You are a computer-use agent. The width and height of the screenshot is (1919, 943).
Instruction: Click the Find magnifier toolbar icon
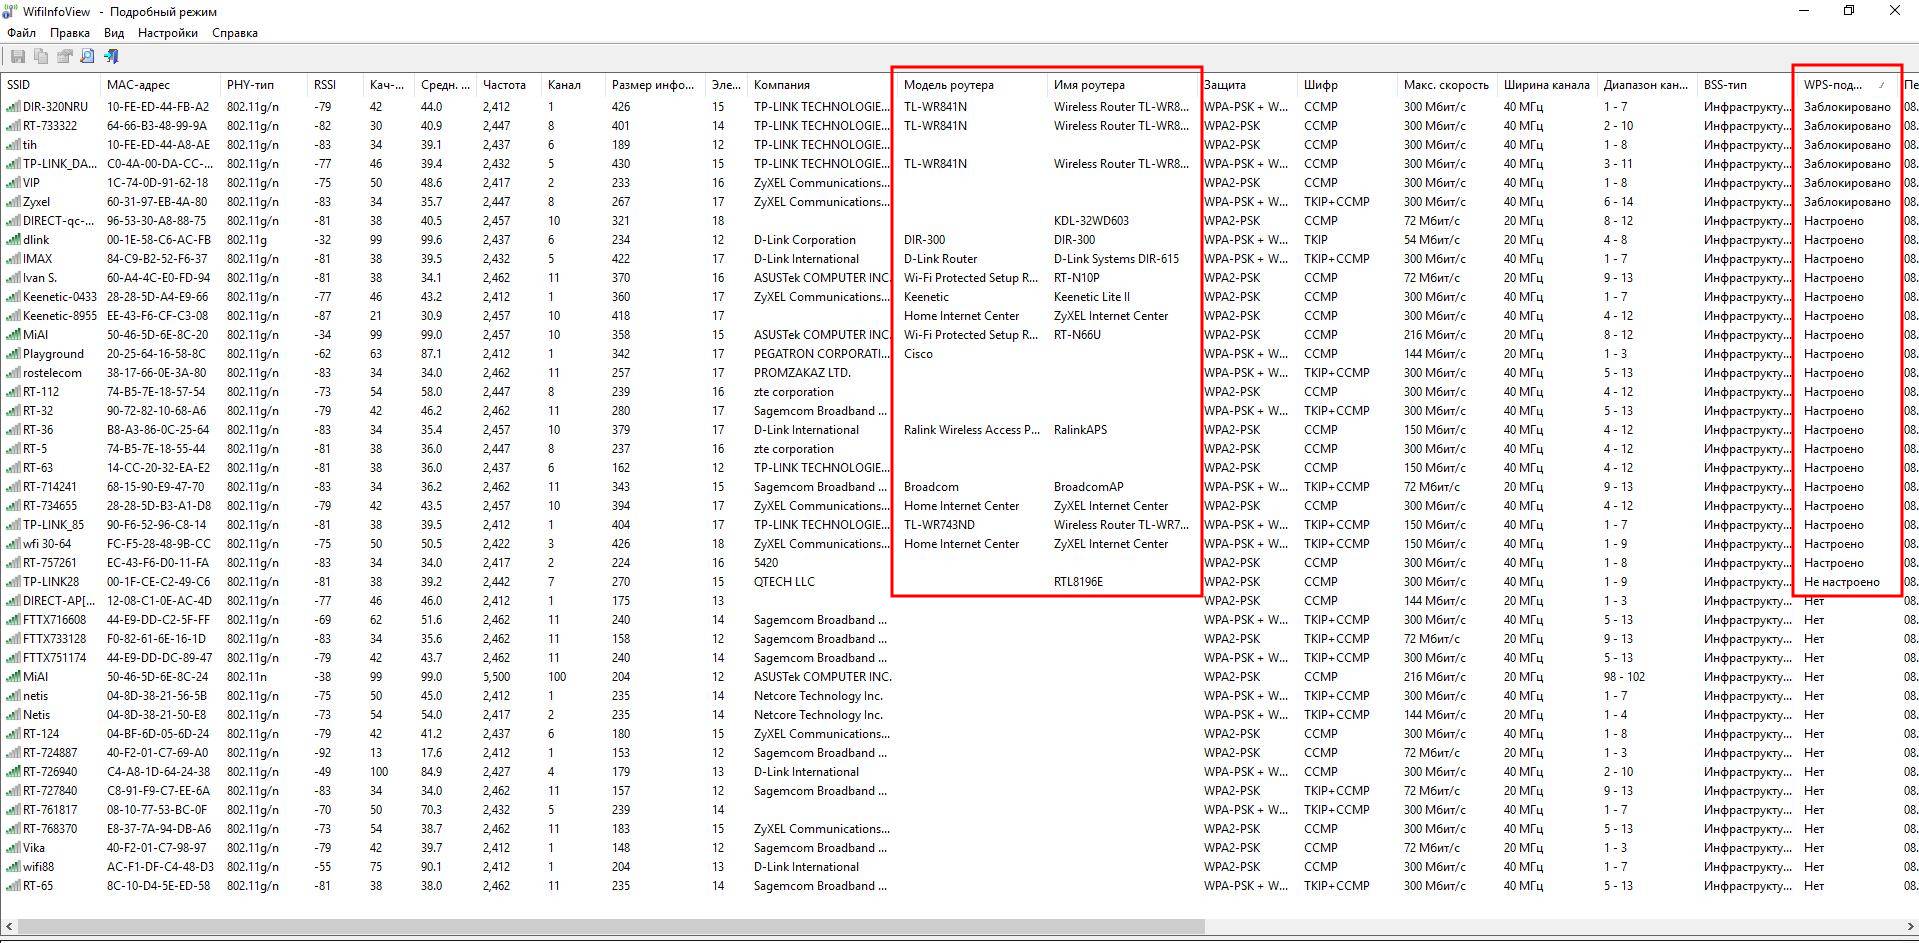pos(87,57)
